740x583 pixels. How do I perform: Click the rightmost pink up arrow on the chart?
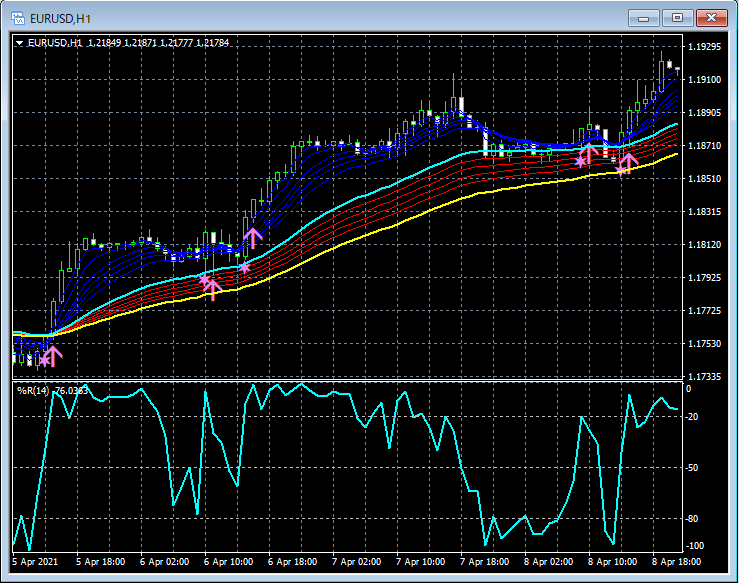(628, 161)
